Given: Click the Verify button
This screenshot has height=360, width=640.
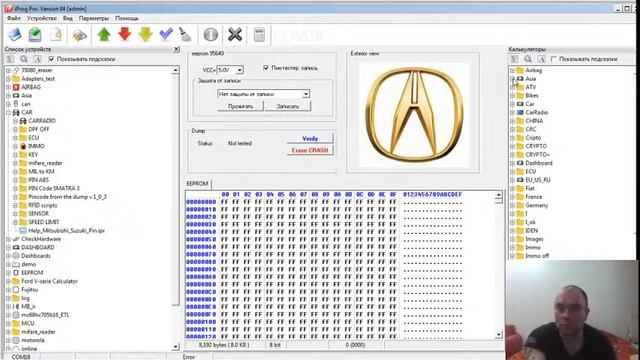Looking at the screenshot, I should tap(310, 138).
